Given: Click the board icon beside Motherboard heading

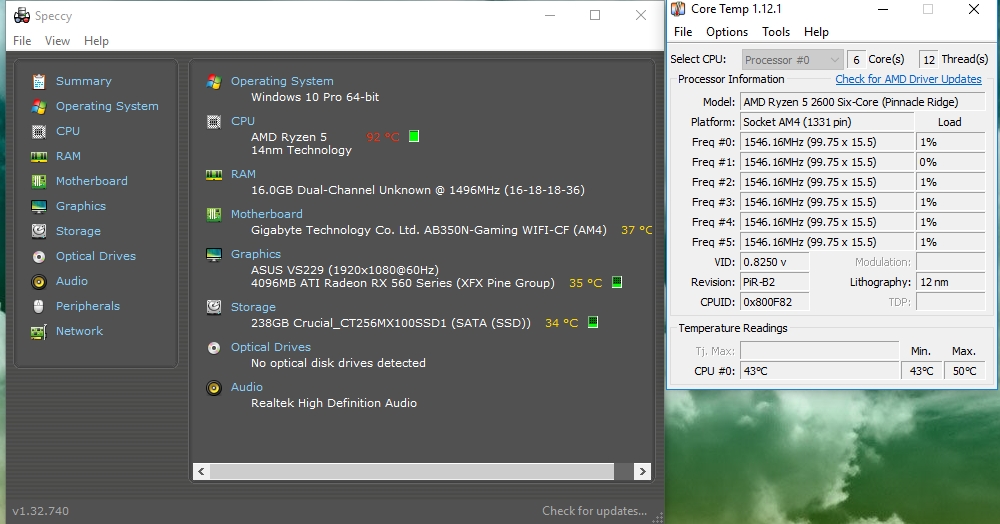Looking at the screenshot, I should (214, 215).
